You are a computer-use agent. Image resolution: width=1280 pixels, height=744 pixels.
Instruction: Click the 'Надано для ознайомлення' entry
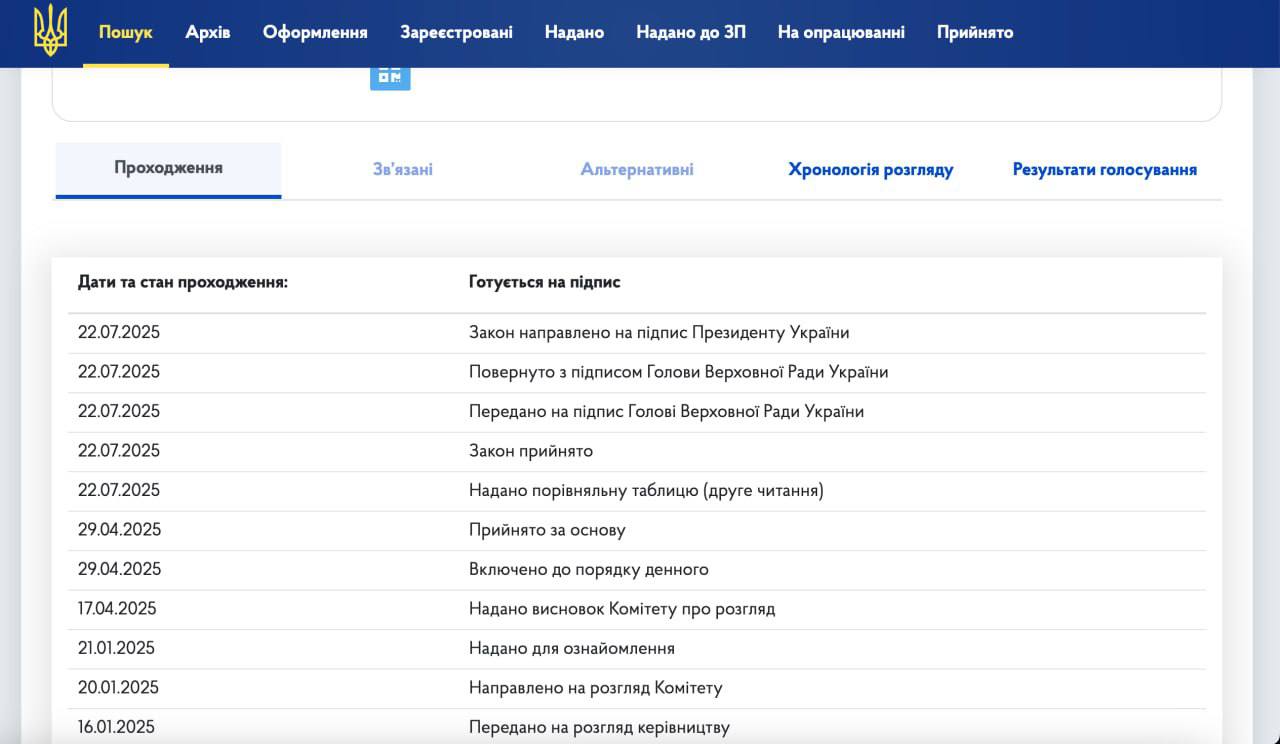tap(572, 648)
